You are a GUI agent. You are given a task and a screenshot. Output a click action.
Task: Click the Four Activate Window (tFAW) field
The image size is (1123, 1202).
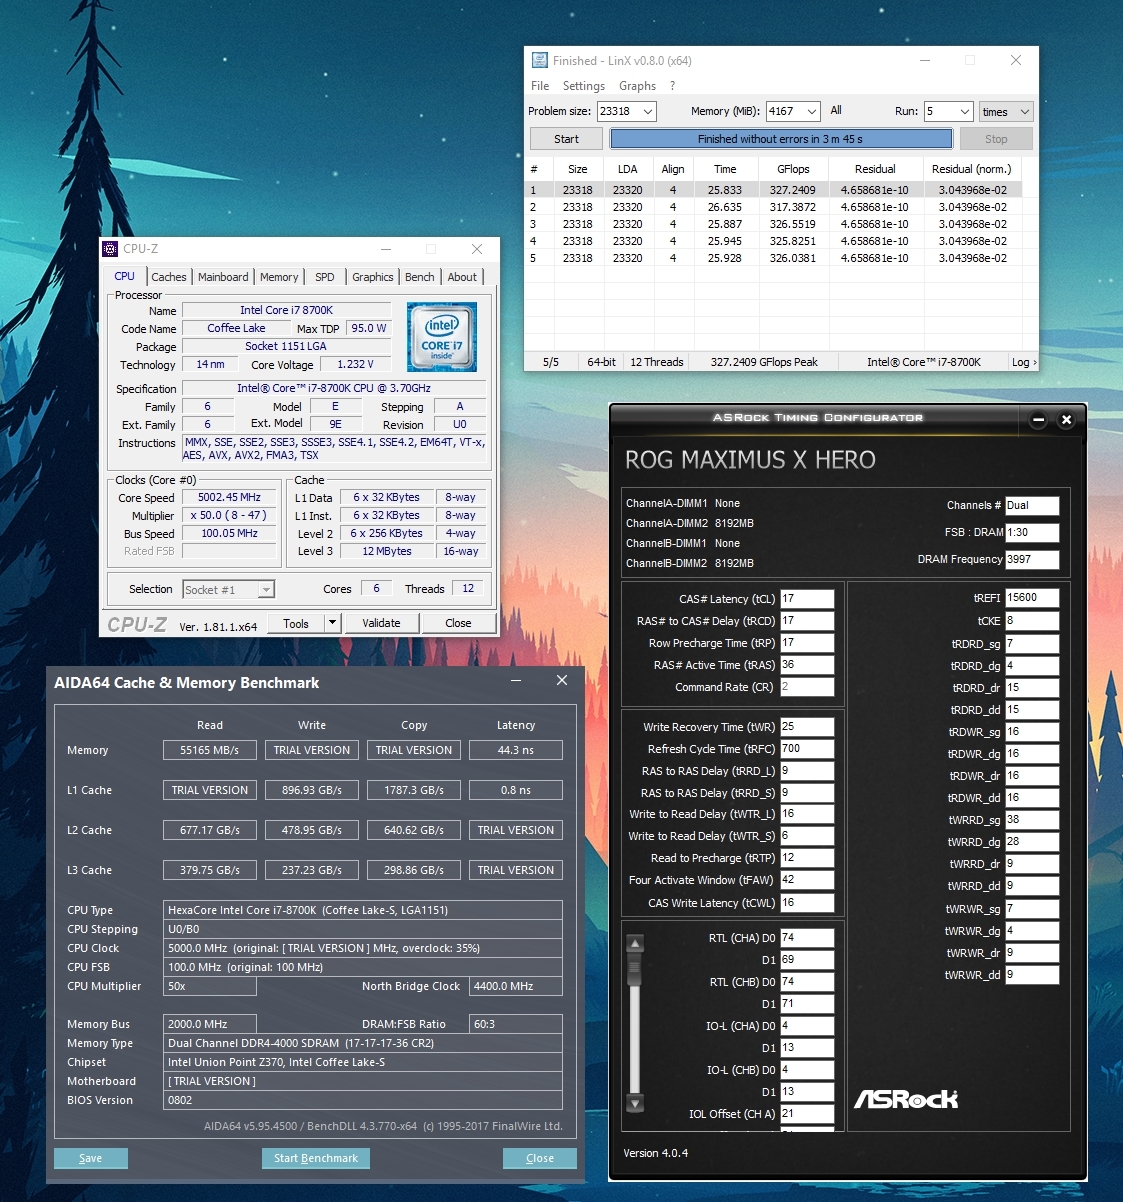(806, 880)
